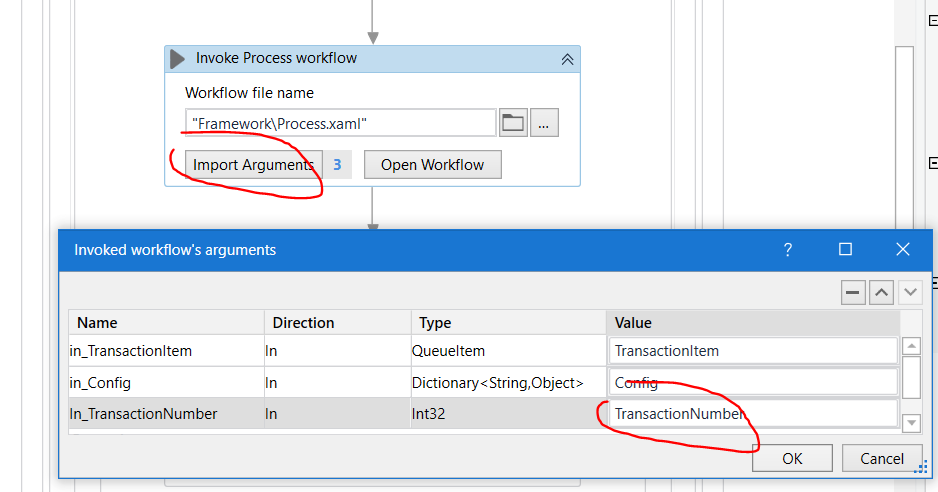Edit the TransactionItem value field
The width and height of the screenshot is (938, 492).
(753, 351)
